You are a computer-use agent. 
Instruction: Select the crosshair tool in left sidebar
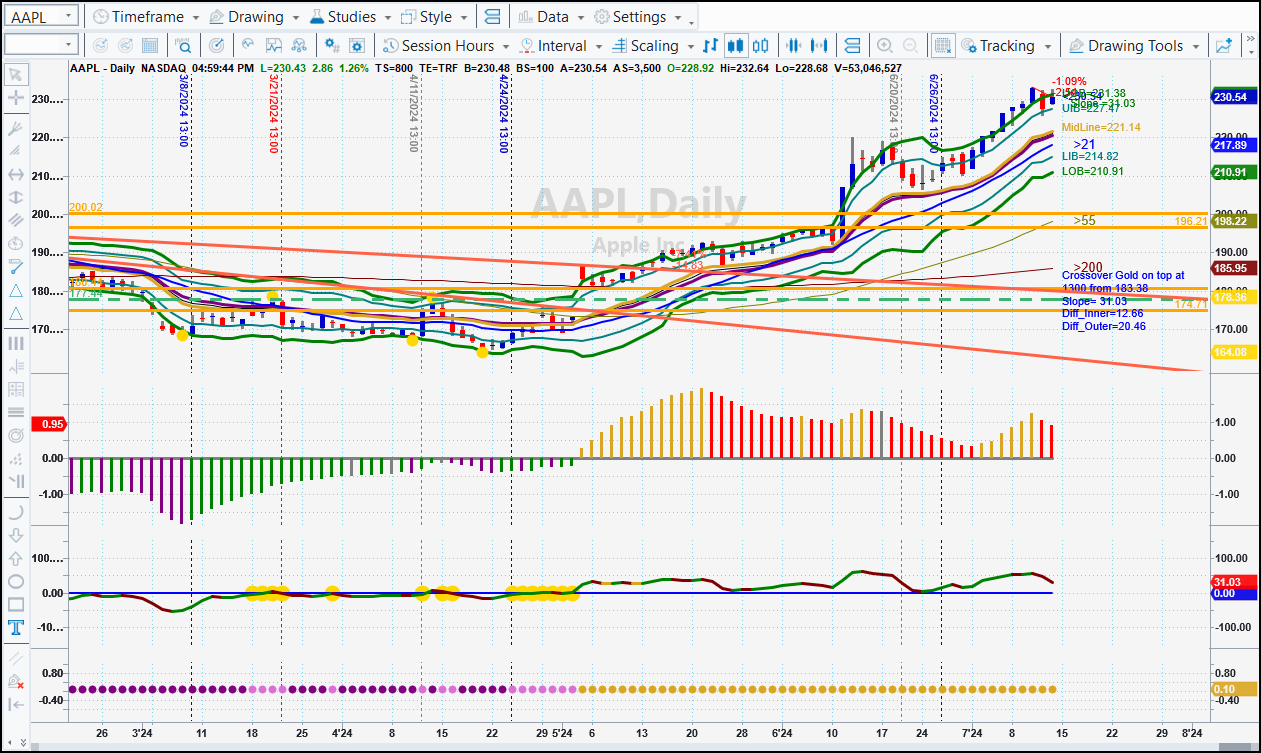click(16, 98)
